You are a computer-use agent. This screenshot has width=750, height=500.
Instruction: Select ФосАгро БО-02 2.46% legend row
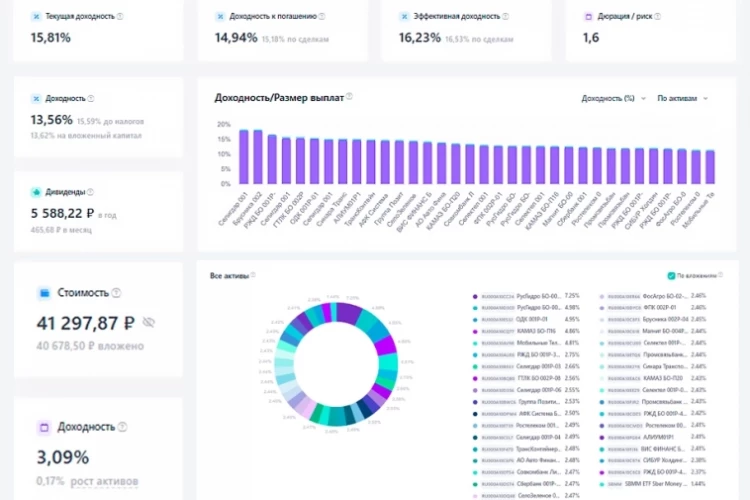tap(653, 297)
